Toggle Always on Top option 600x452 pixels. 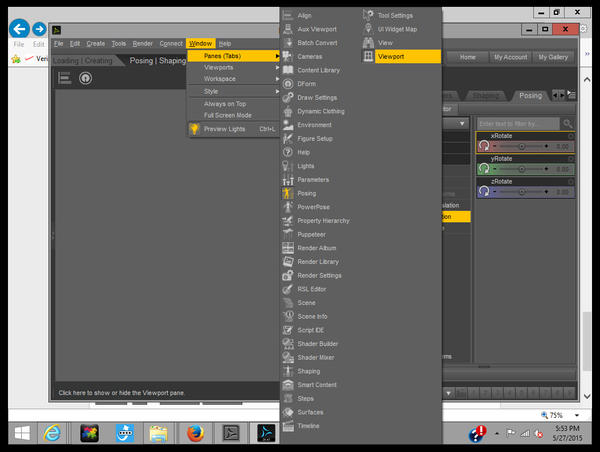coord(233,104)
